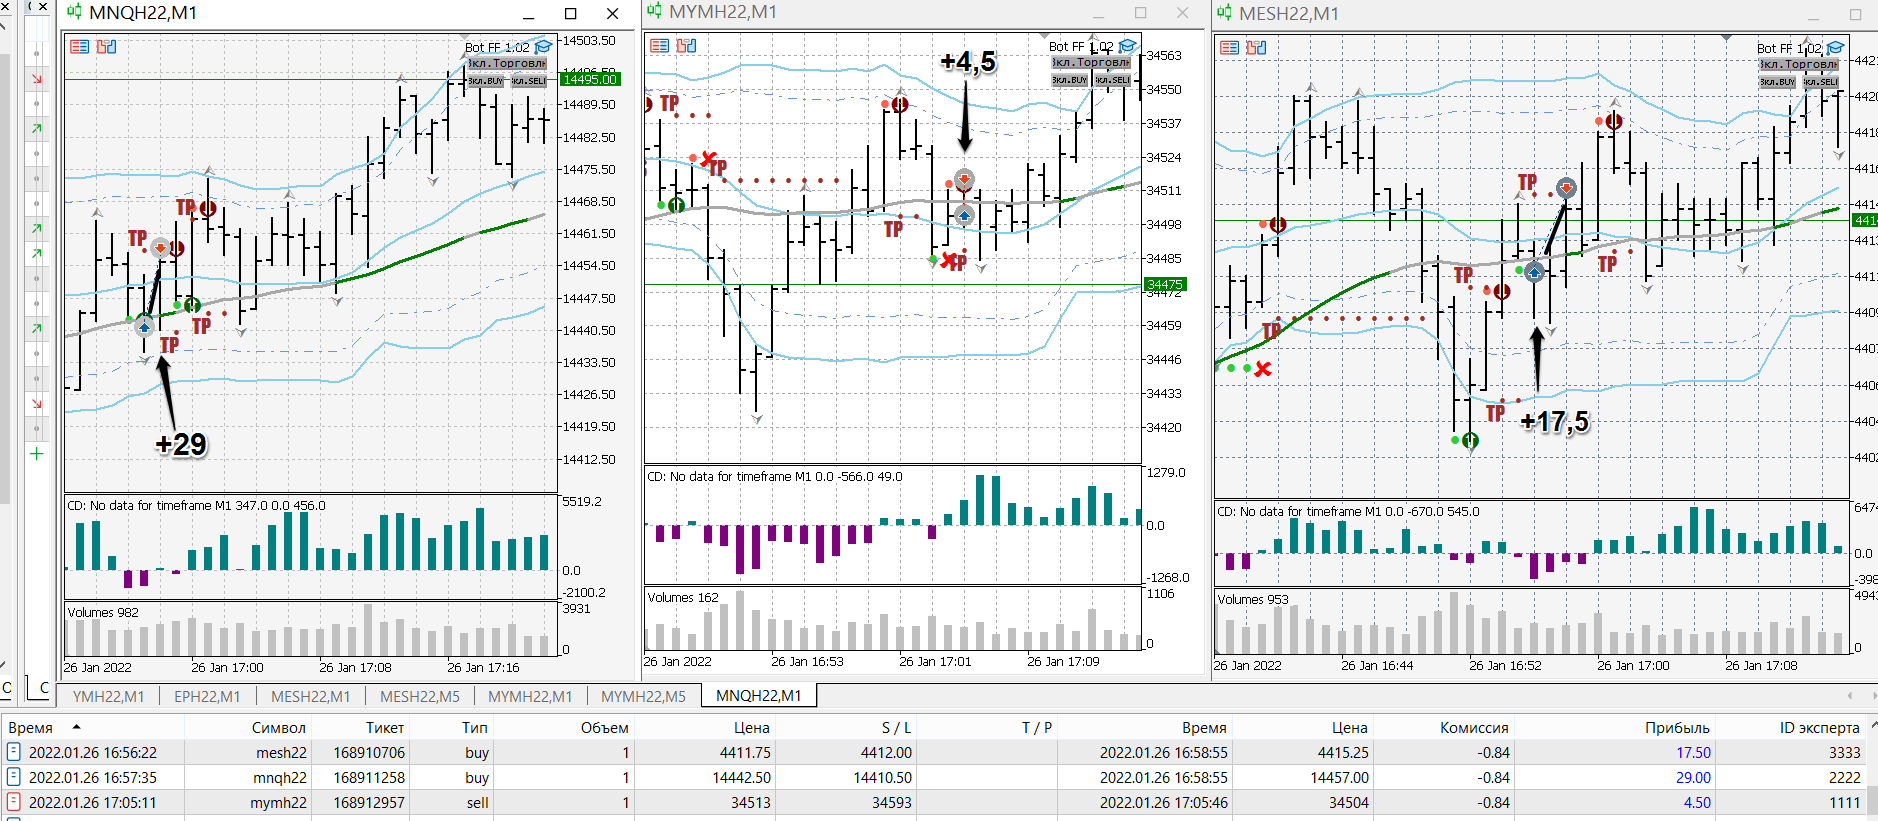Open one-click trading panel on MNQH22 chart

click(80, 46)
